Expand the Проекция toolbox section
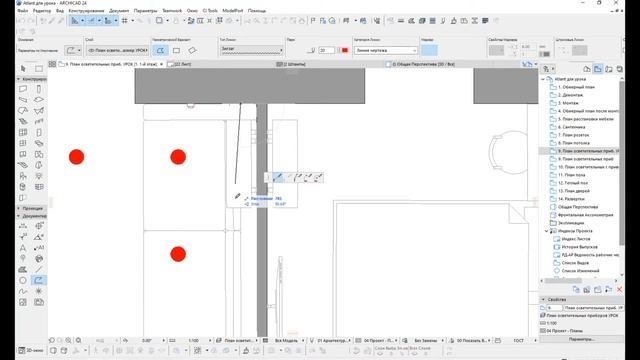Screen dimensions: 640x360 point(19,208)
